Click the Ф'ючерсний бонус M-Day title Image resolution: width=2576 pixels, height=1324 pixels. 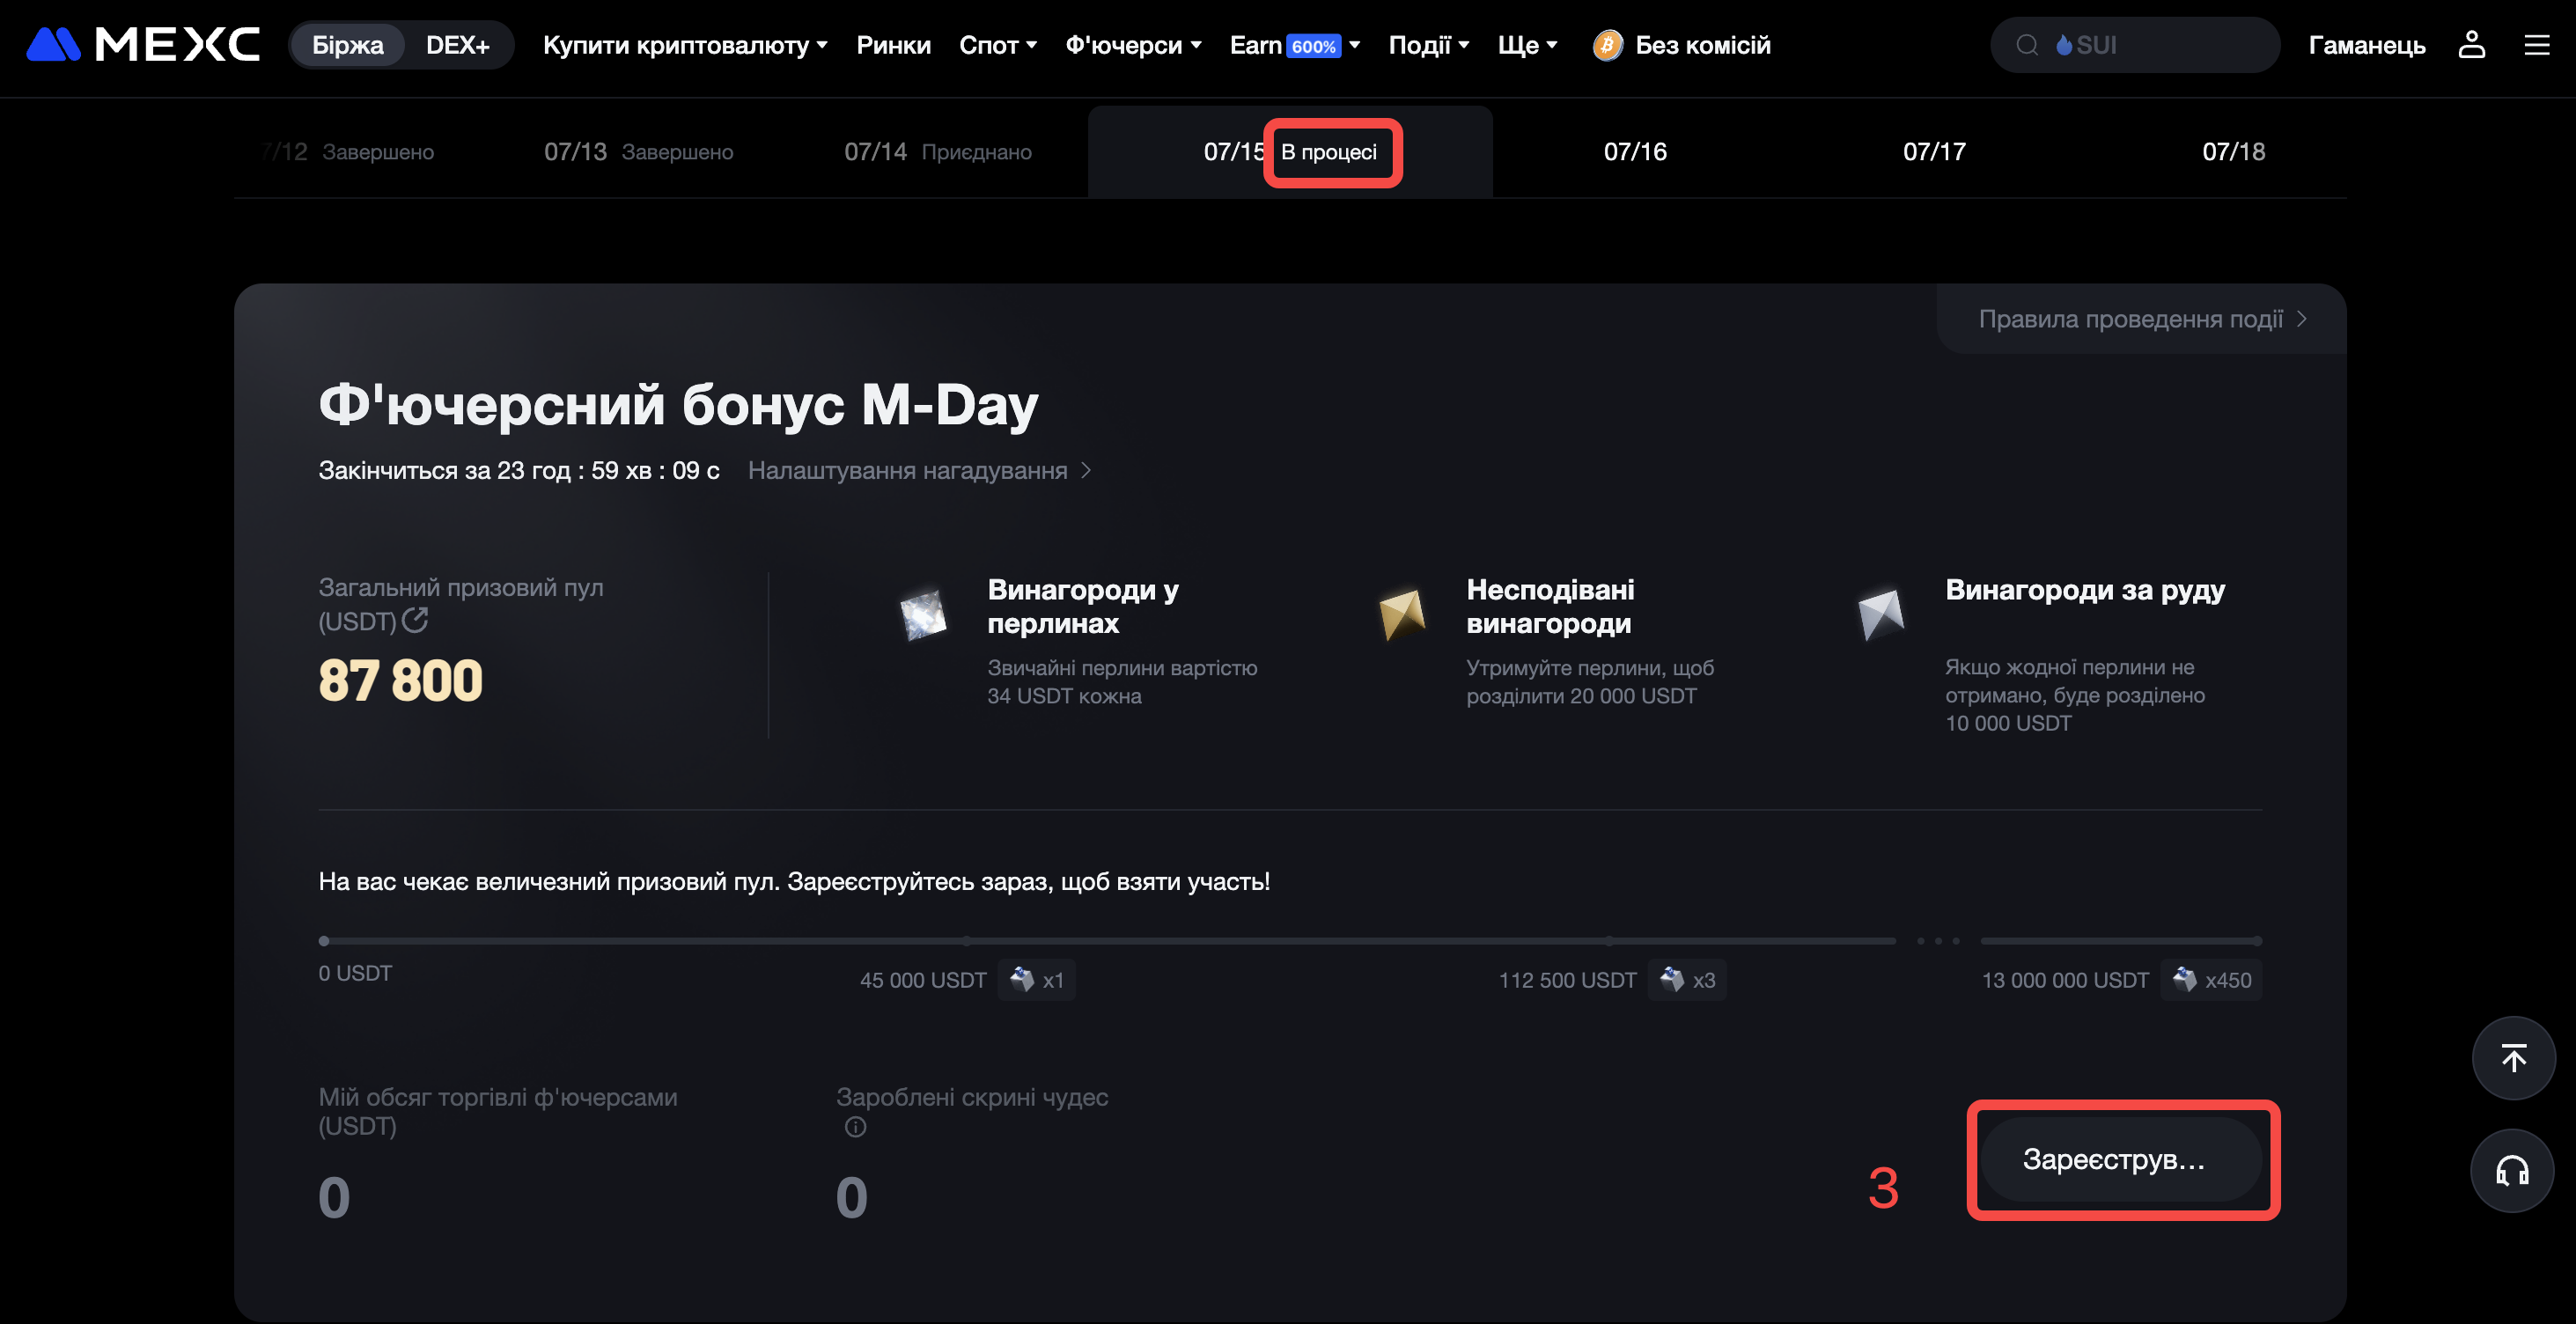click(x=678, y=404)
